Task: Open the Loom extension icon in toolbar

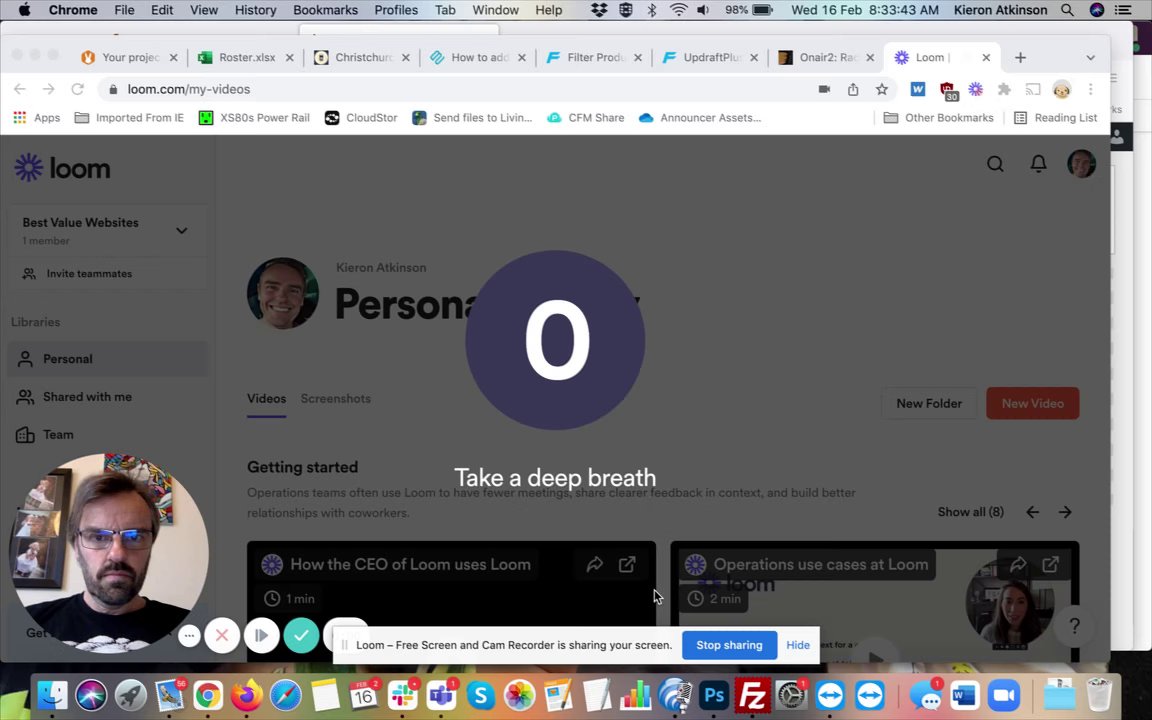Action: (x=976, y=89)
